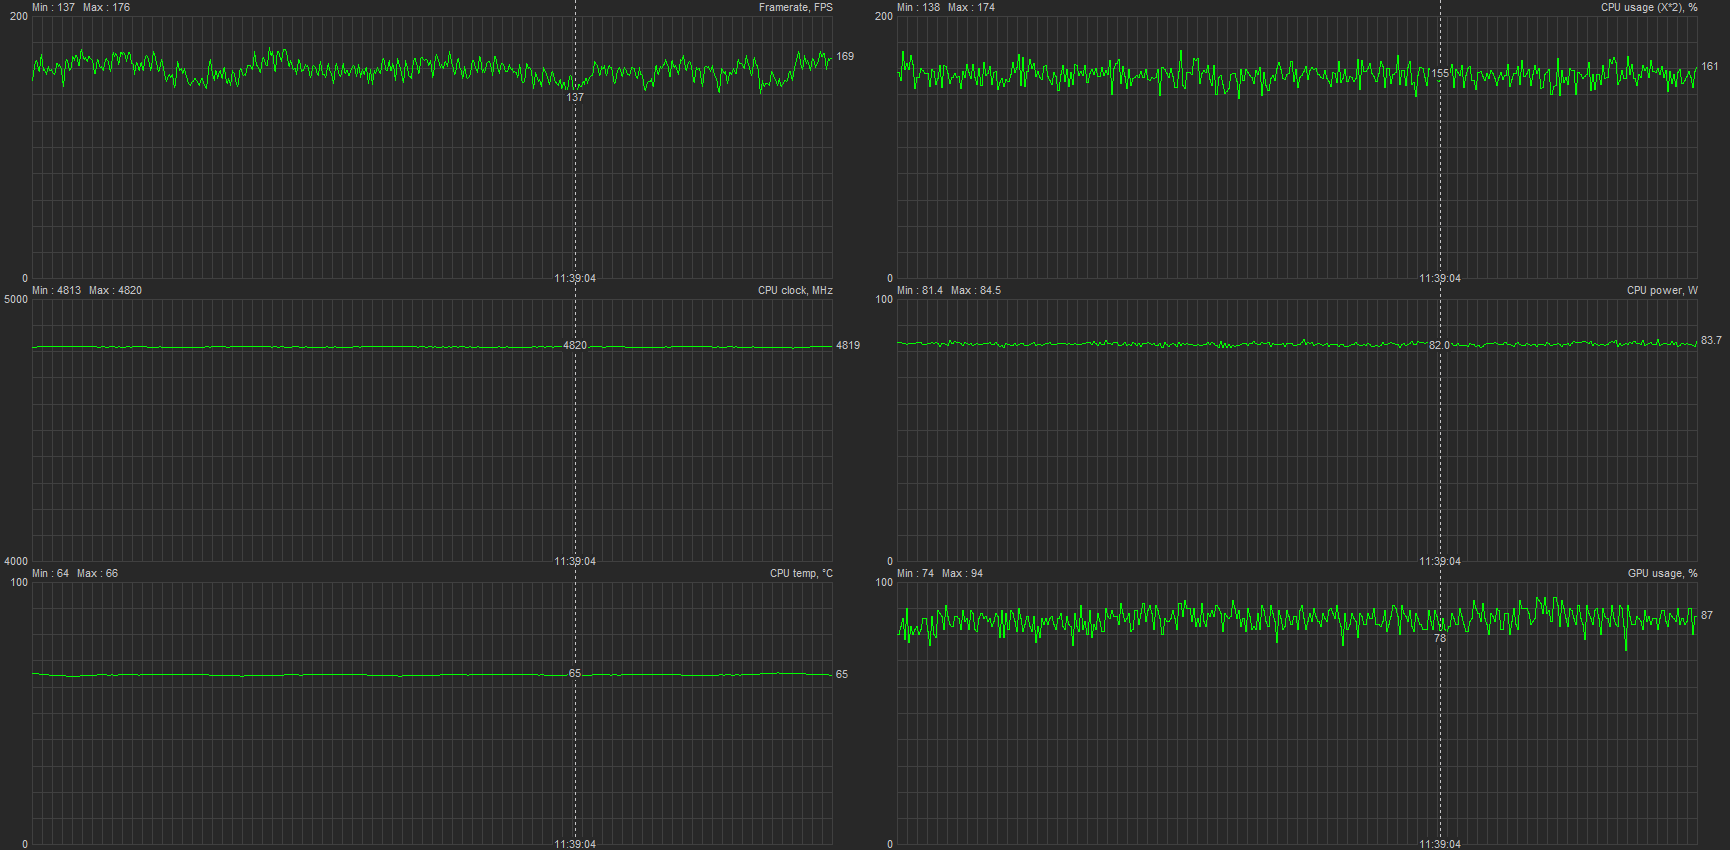Click the 11:39:04 timestamp under CPU usage graph
The width and height of the screenshot is (1730, 850).
(x=1440, y=279)
